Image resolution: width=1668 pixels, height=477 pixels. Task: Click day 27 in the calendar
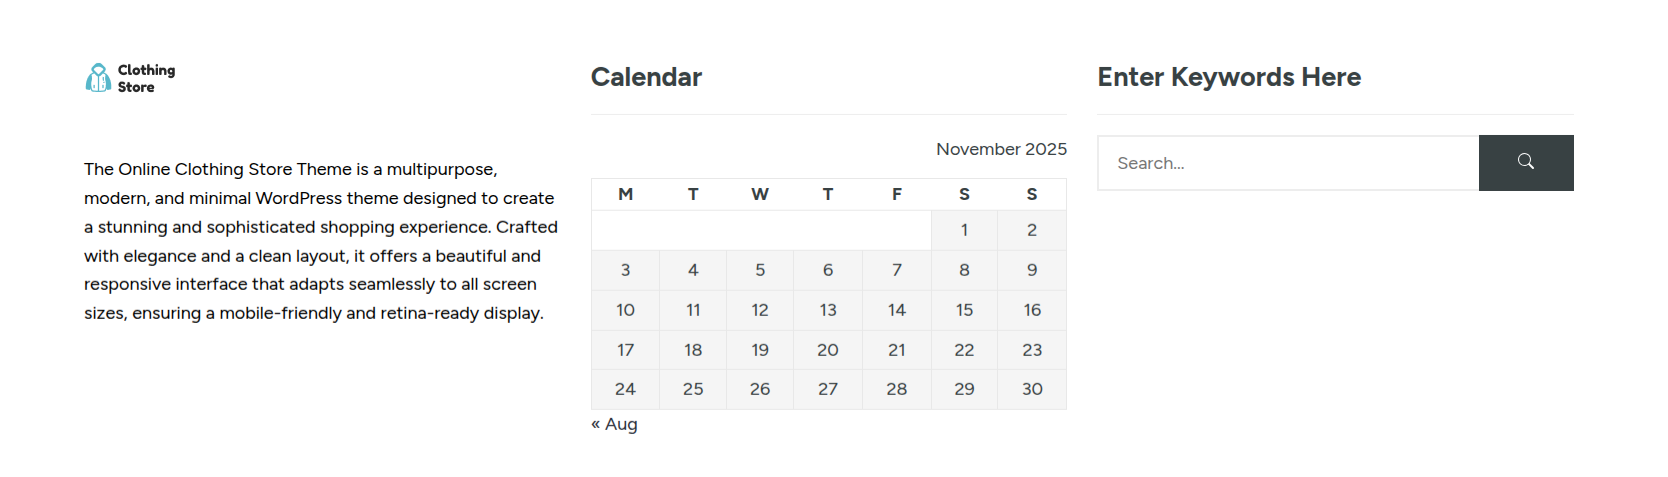coord(828,389)
